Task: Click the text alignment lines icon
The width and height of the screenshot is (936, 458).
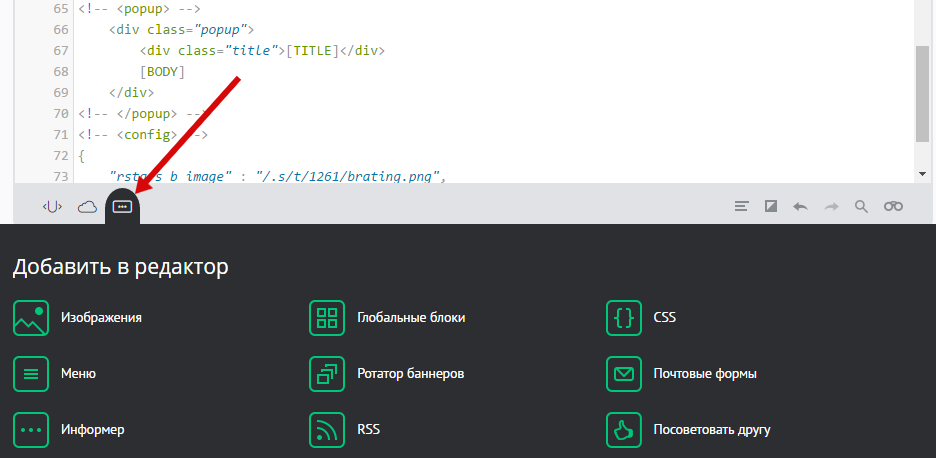Action: click(x=741, y=207)
